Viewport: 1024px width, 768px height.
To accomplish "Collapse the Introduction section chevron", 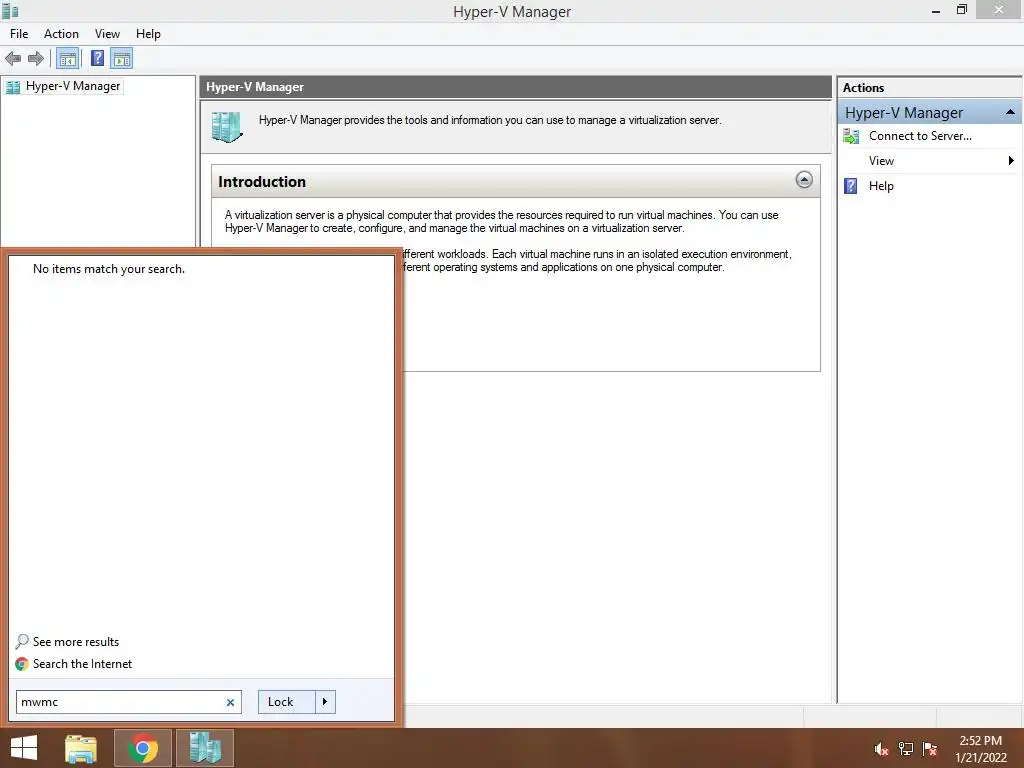I will point(804,180).
